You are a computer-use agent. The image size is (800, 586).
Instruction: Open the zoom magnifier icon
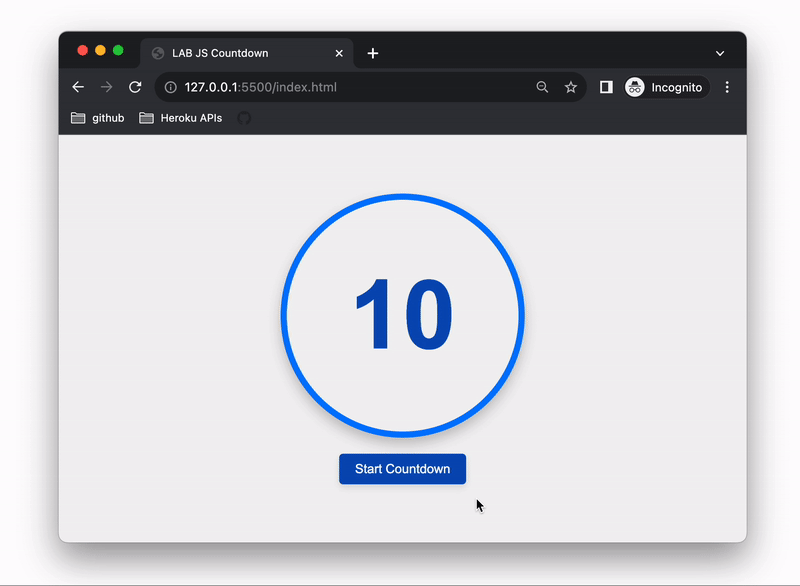tap(542, 88)
